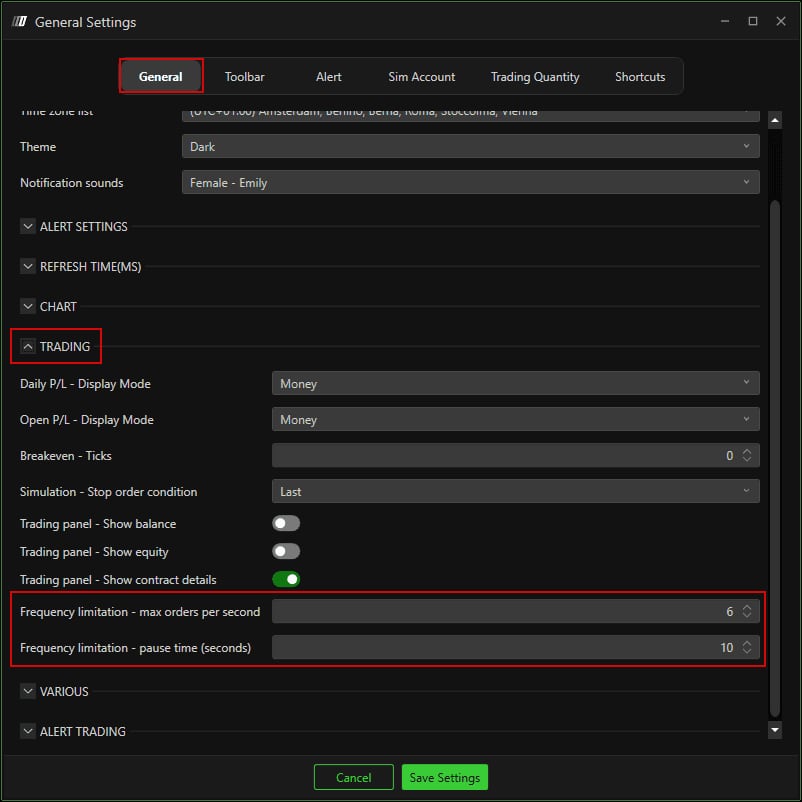Adjust pause time seconds using stepper arrows
The width and height of the screenshot is (802, 802).
pyautogui.click(x=747, y=648)
